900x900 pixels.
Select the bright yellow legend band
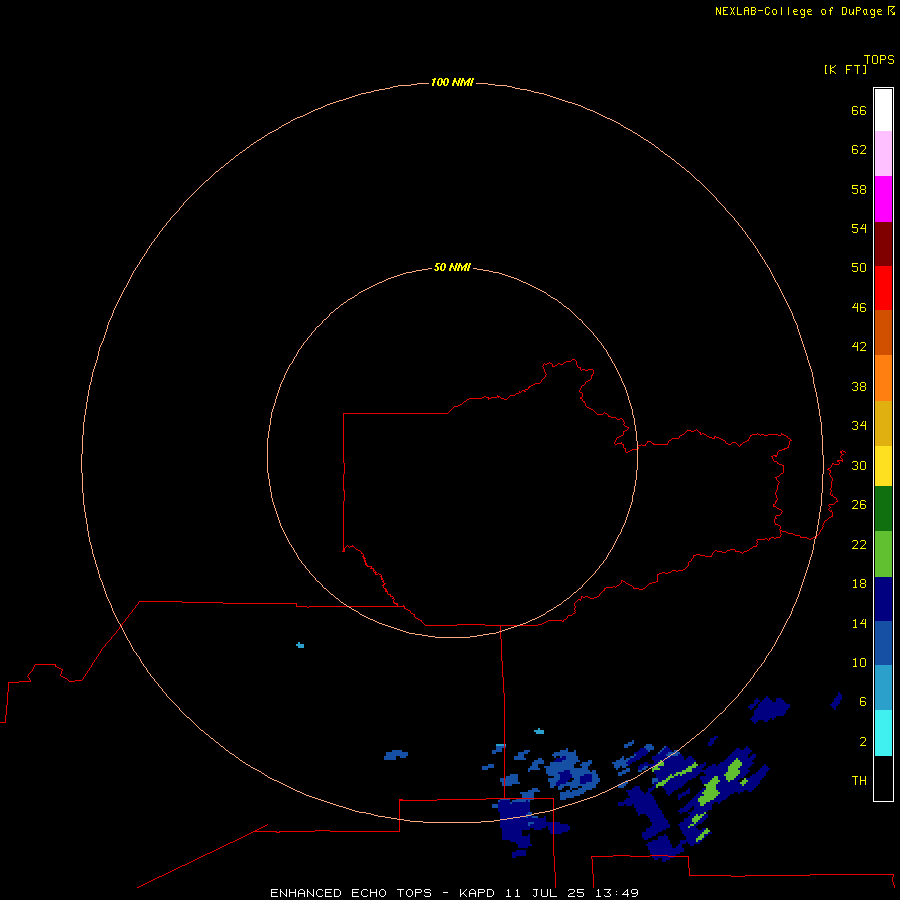pos(883,466)
